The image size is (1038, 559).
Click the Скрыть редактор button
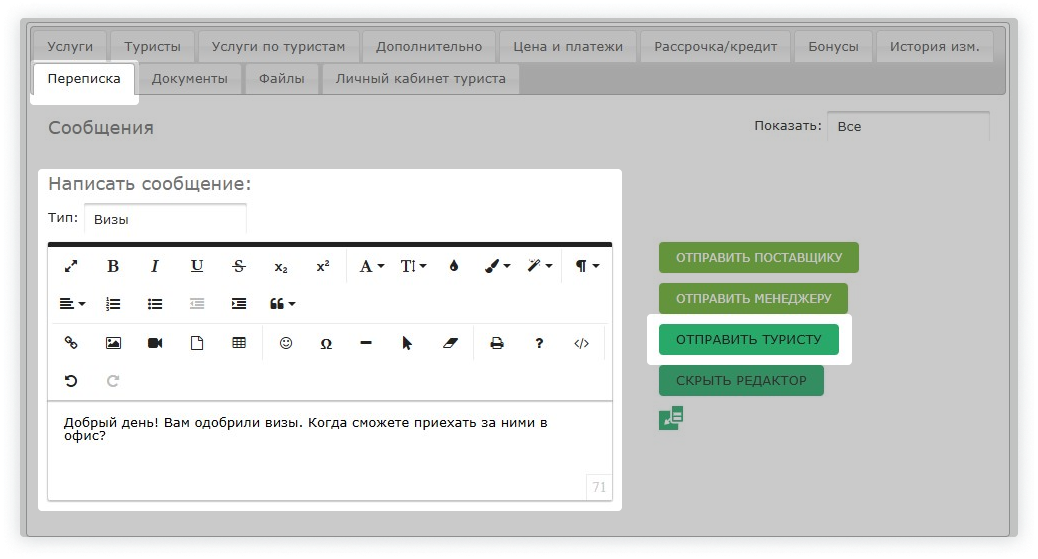click(740, 381)
